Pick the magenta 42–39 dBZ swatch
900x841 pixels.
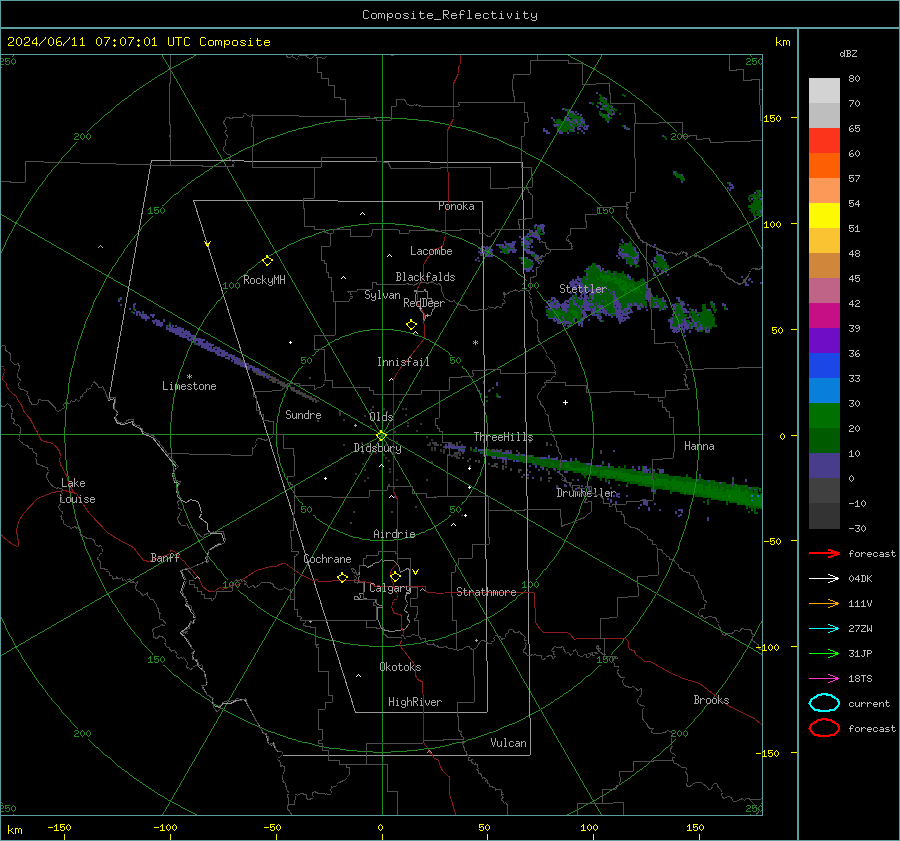point(824,316)
